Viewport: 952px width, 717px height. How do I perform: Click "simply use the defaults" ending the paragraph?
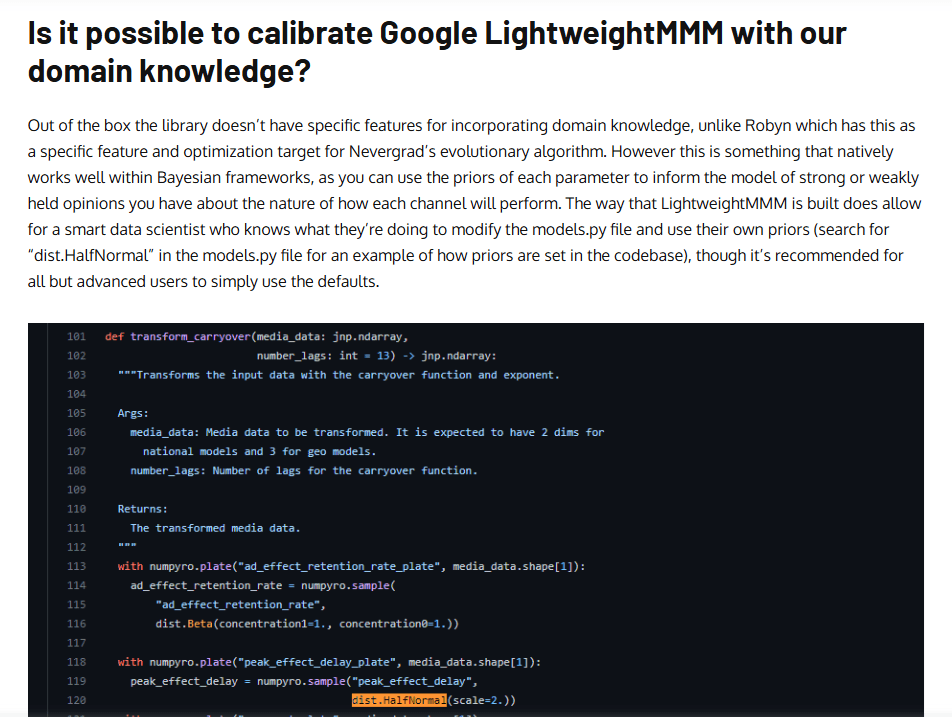point(291,282)
